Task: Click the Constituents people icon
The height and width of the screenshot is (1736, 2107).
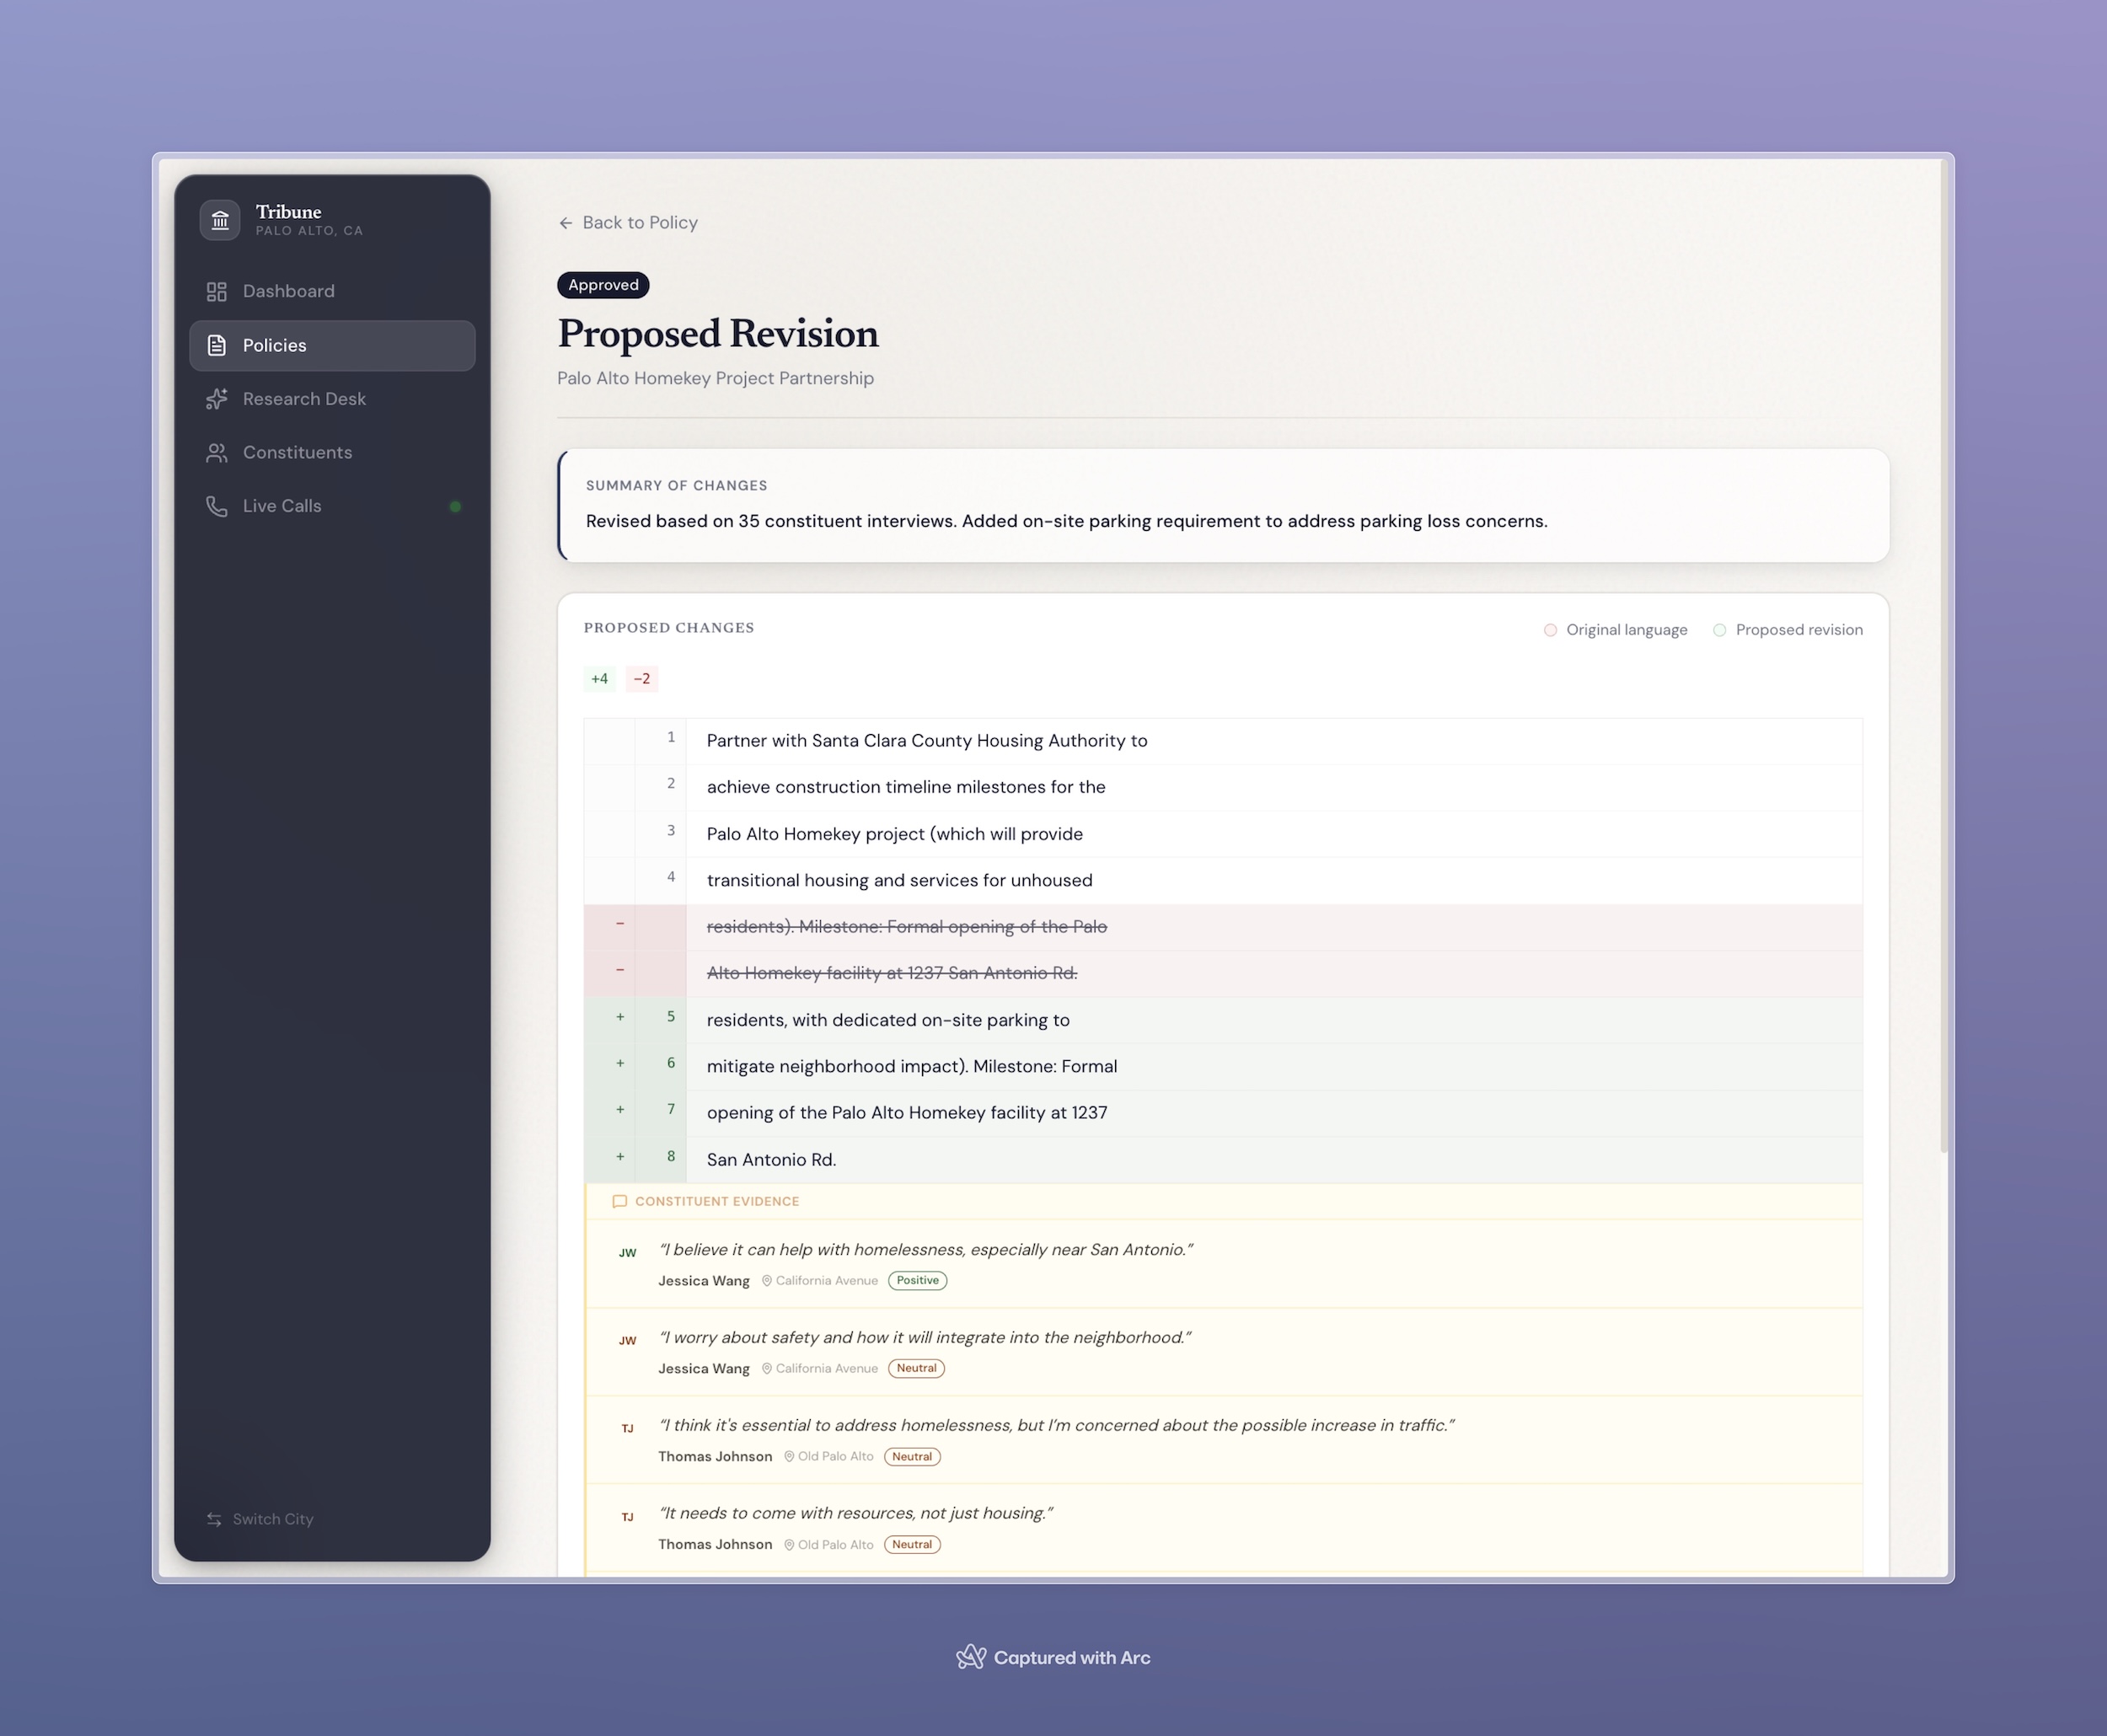Action: (x=217, y=453)
